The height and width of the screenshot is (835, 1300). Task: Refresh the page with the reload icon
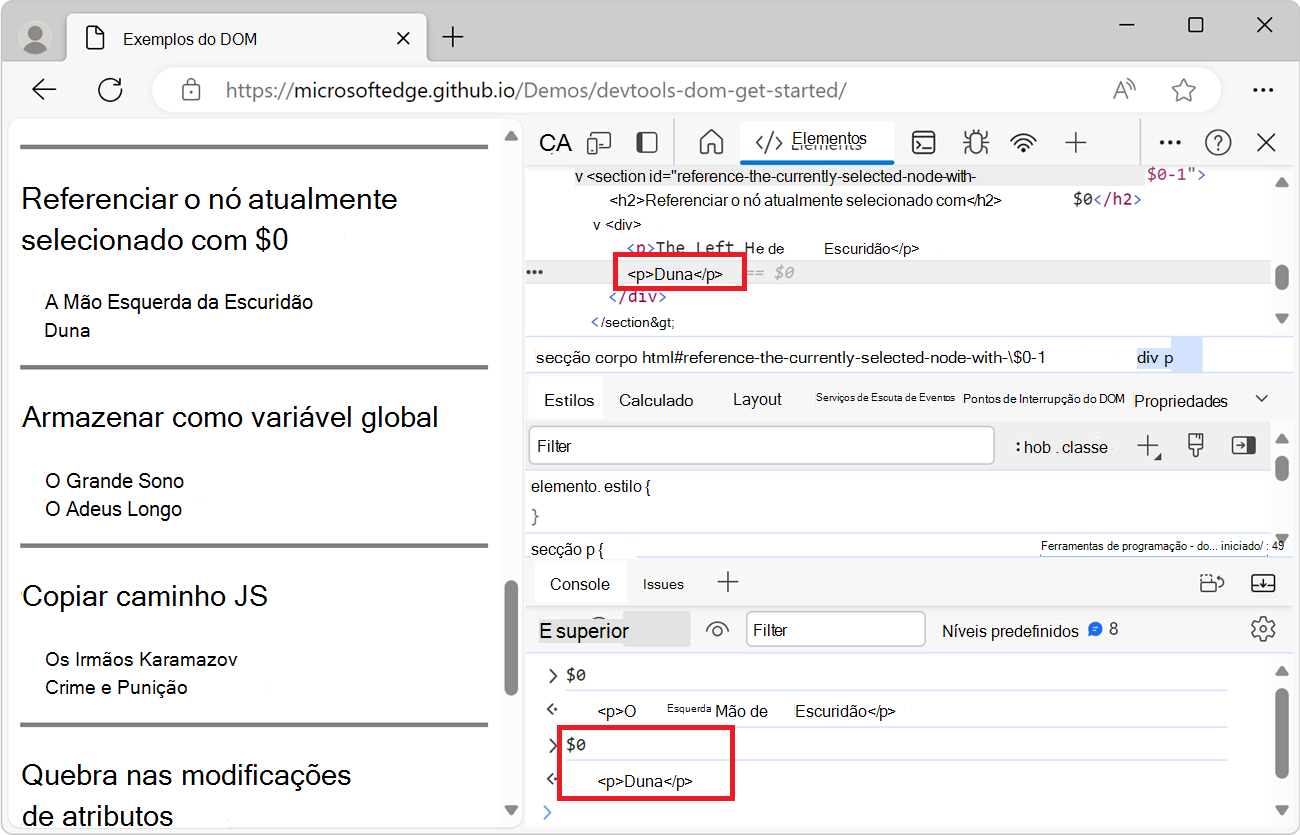click(110, 90)
